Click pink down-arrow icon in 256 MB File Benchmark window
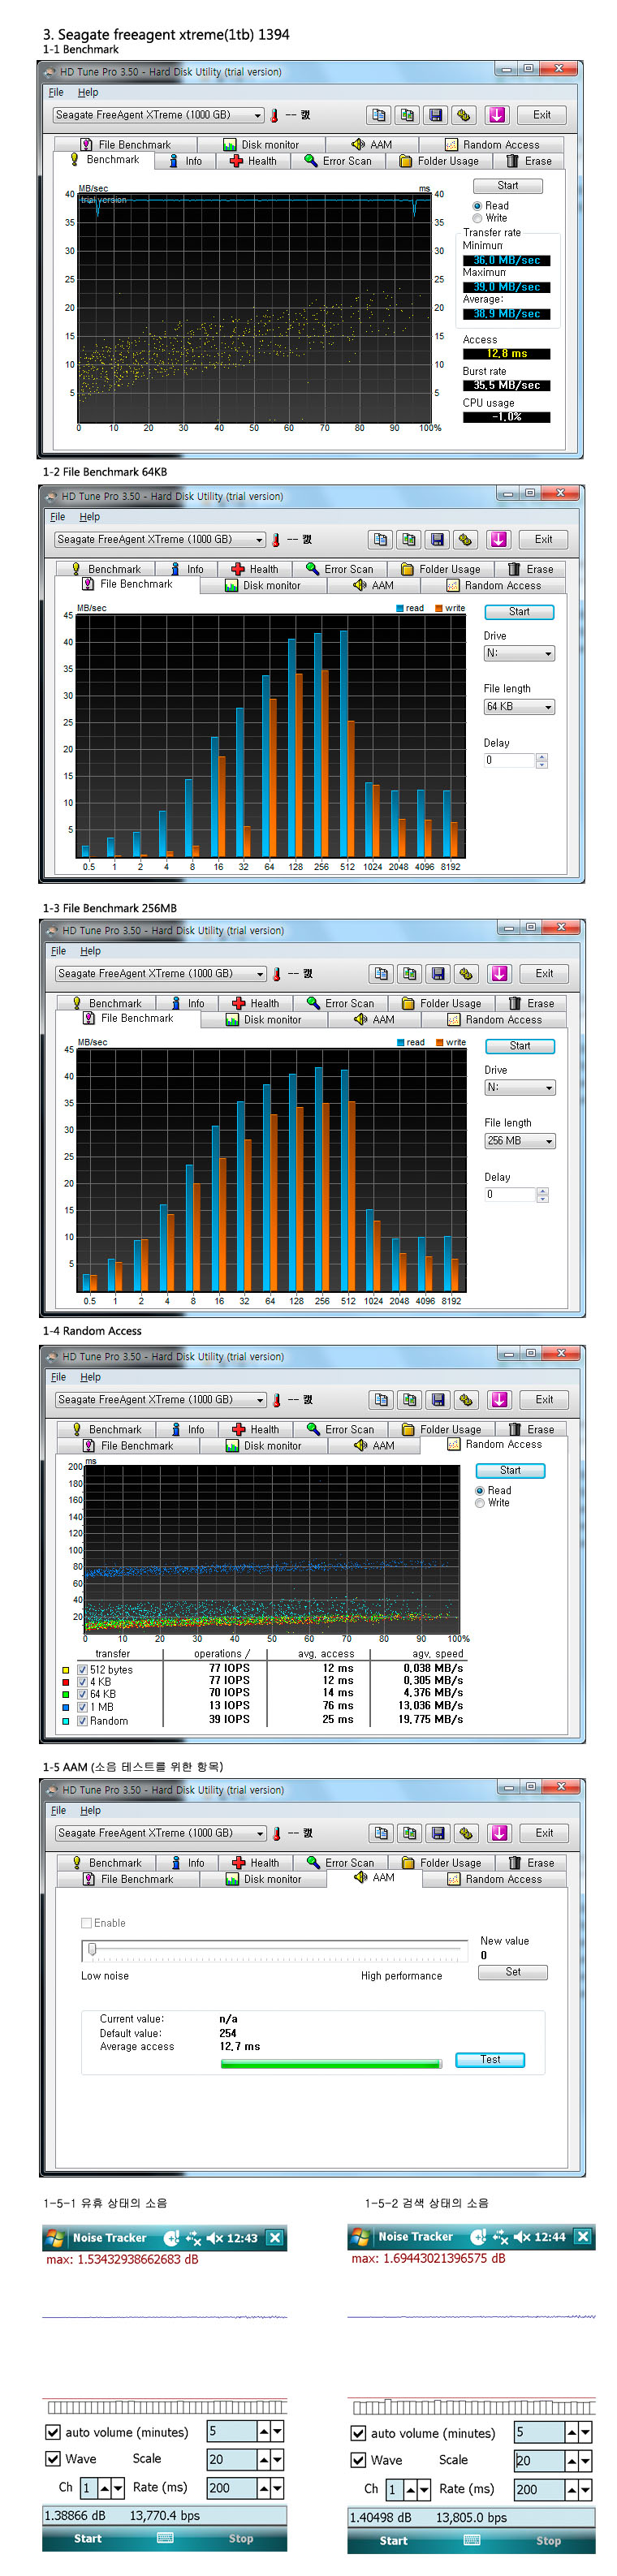617x2576 pixels. 500,973
